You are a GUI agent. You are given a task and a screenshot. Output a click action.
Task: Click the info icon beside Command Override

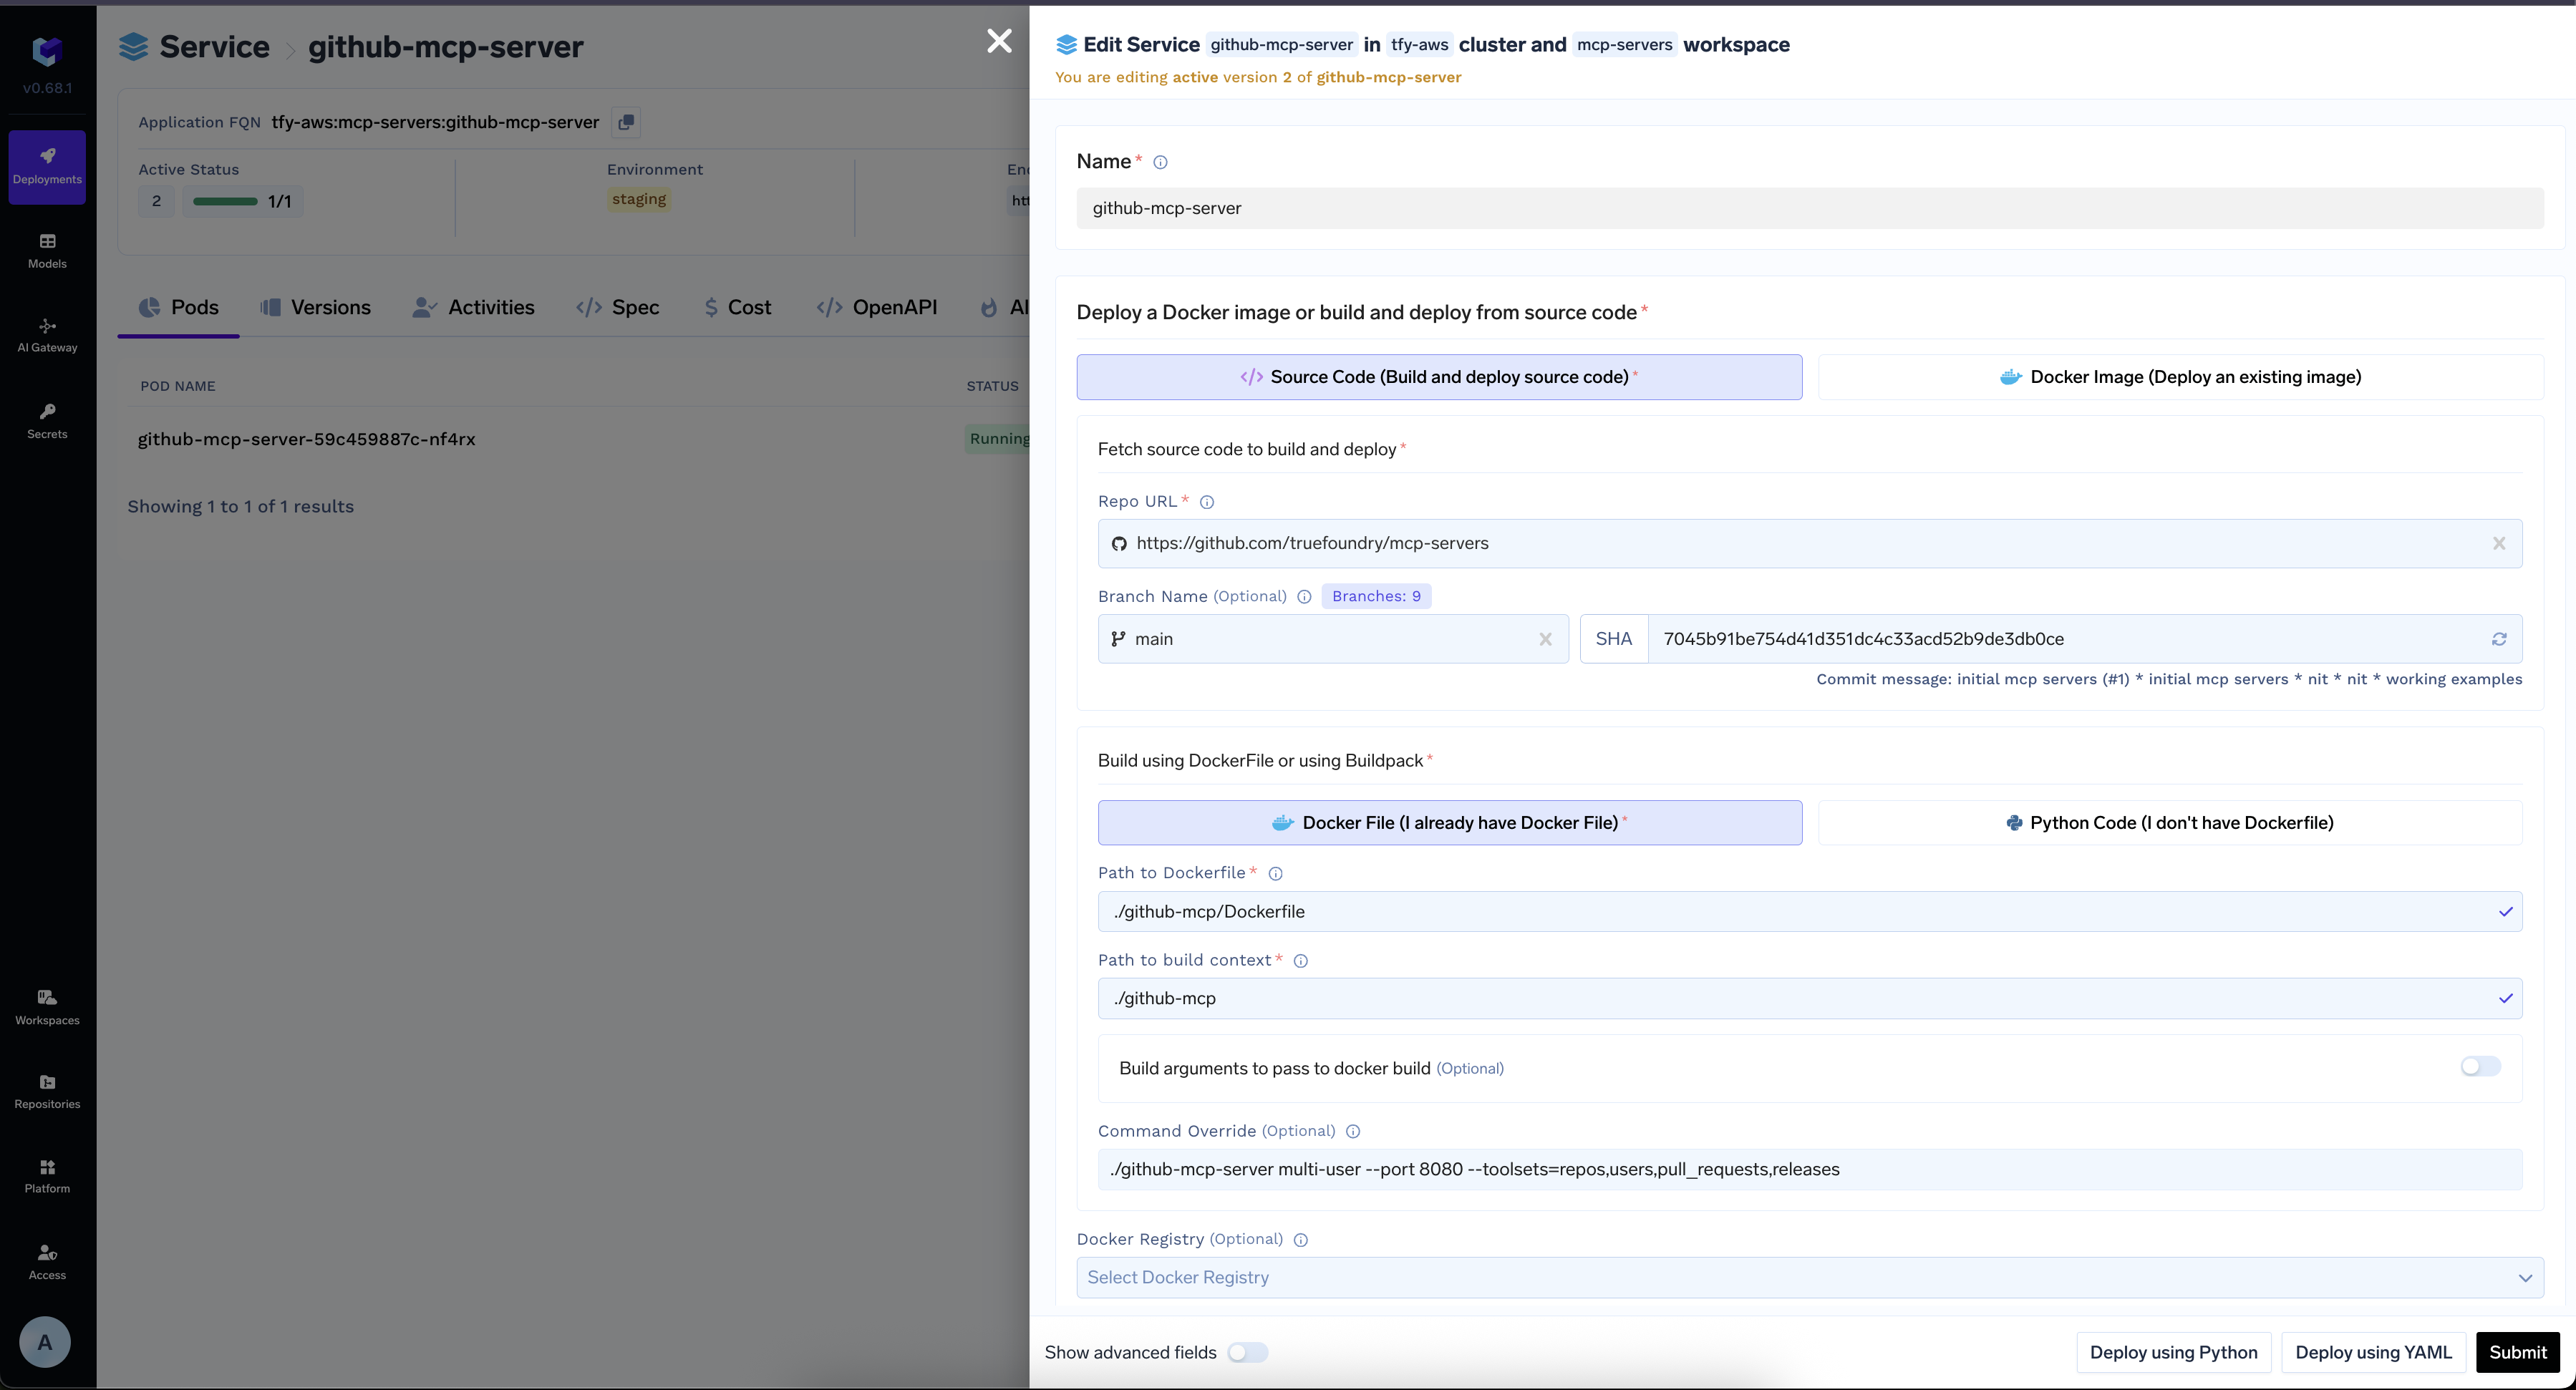(1352, 1131)
